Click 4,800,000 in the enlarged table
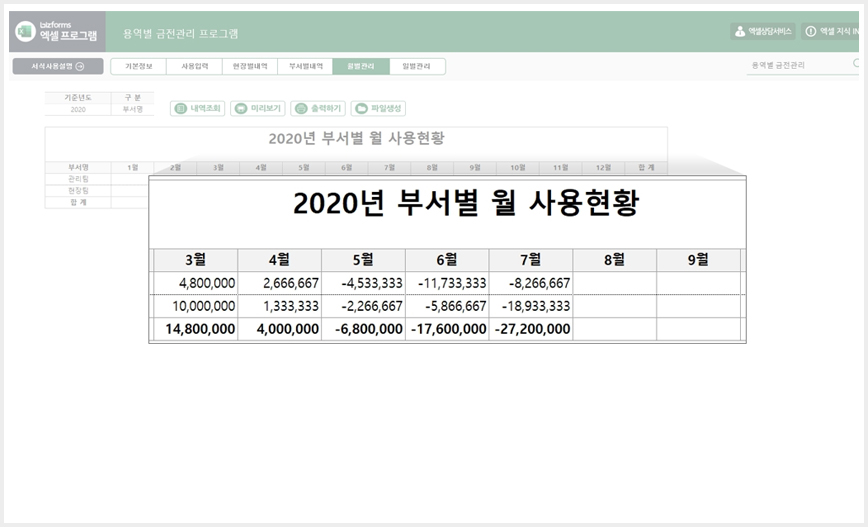This screenshot has height=527, width=868. pyautogui.click(x=207, y=283)
